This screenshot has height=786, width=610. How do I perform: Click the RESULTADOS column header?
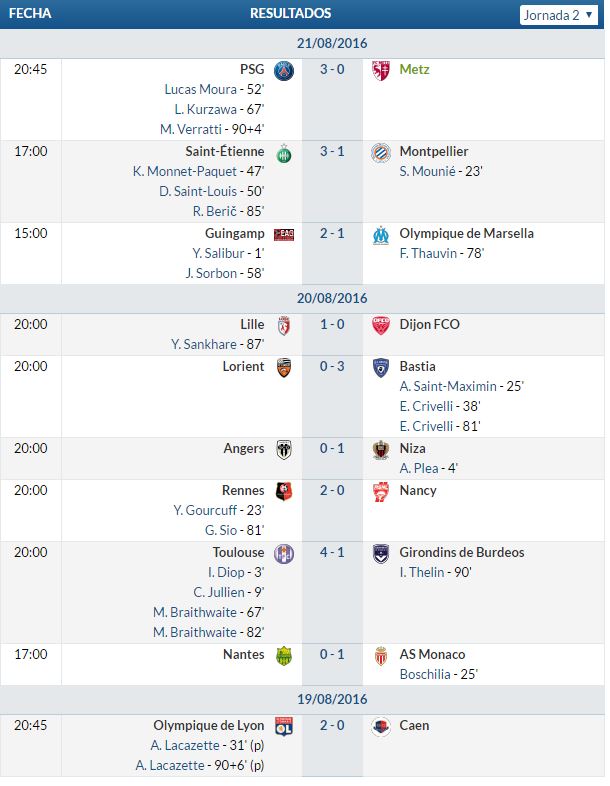[291, 13]
